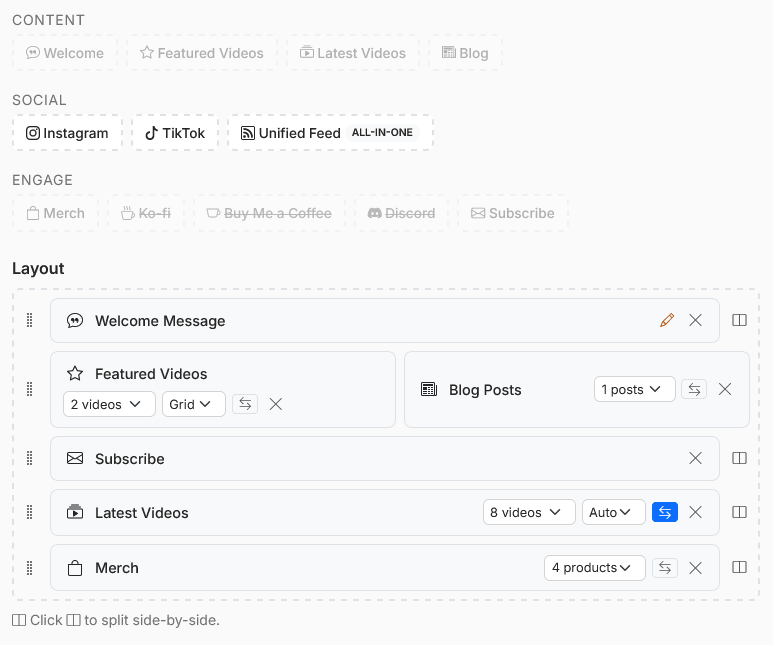Image resolution: width=773 pixels, height=645 pixels.
Task: Grab the Latest Videos drag handle
Action: (x=30, y=512)
